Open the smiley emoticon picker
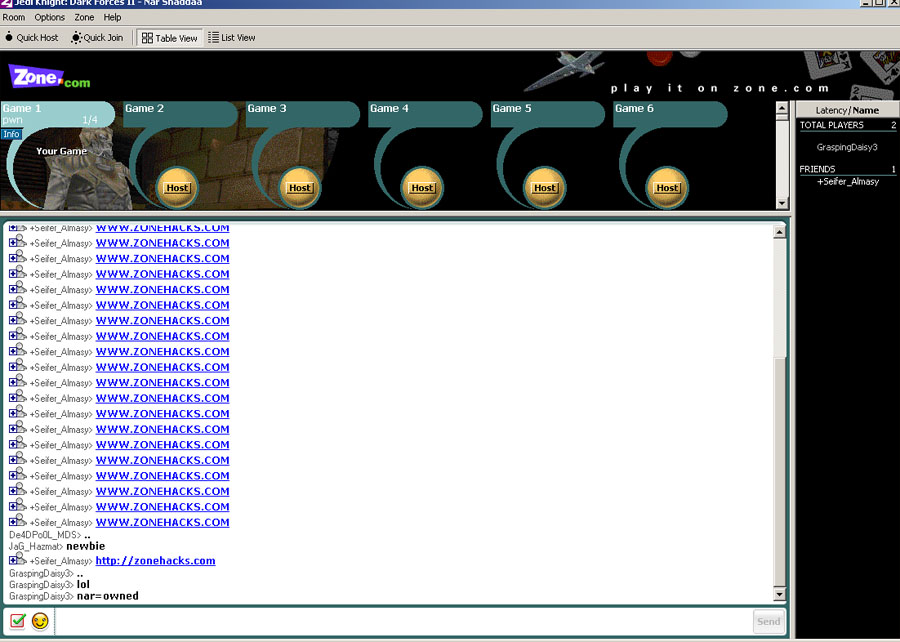This screenshot has height=642, width=900. [40, 621]
